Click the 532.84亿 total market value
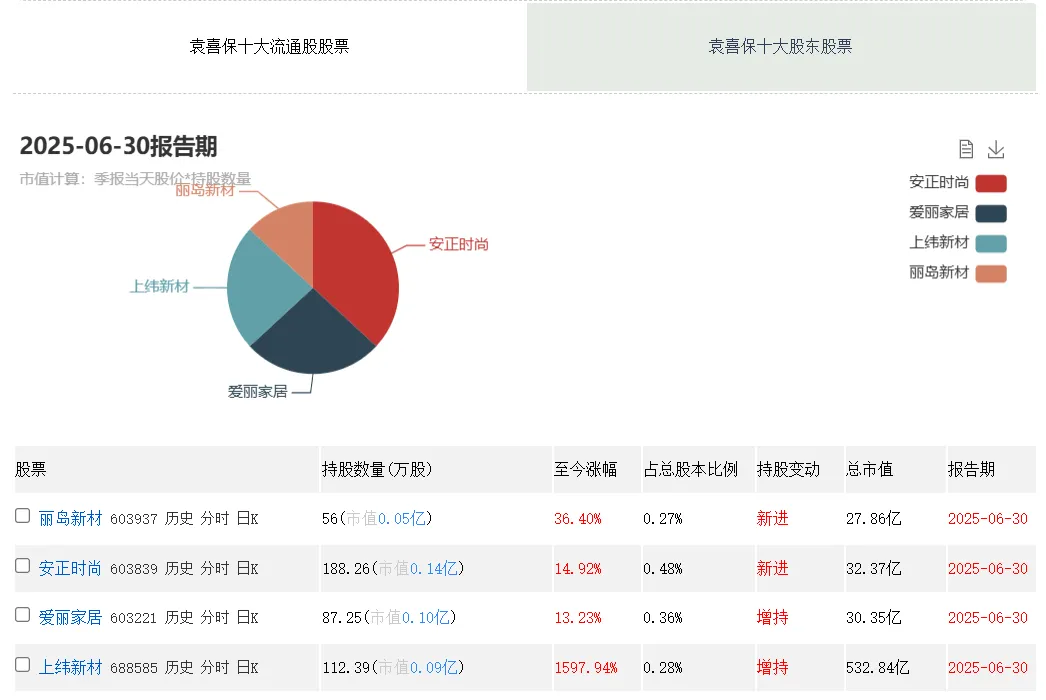 click(x=877, y=667)
